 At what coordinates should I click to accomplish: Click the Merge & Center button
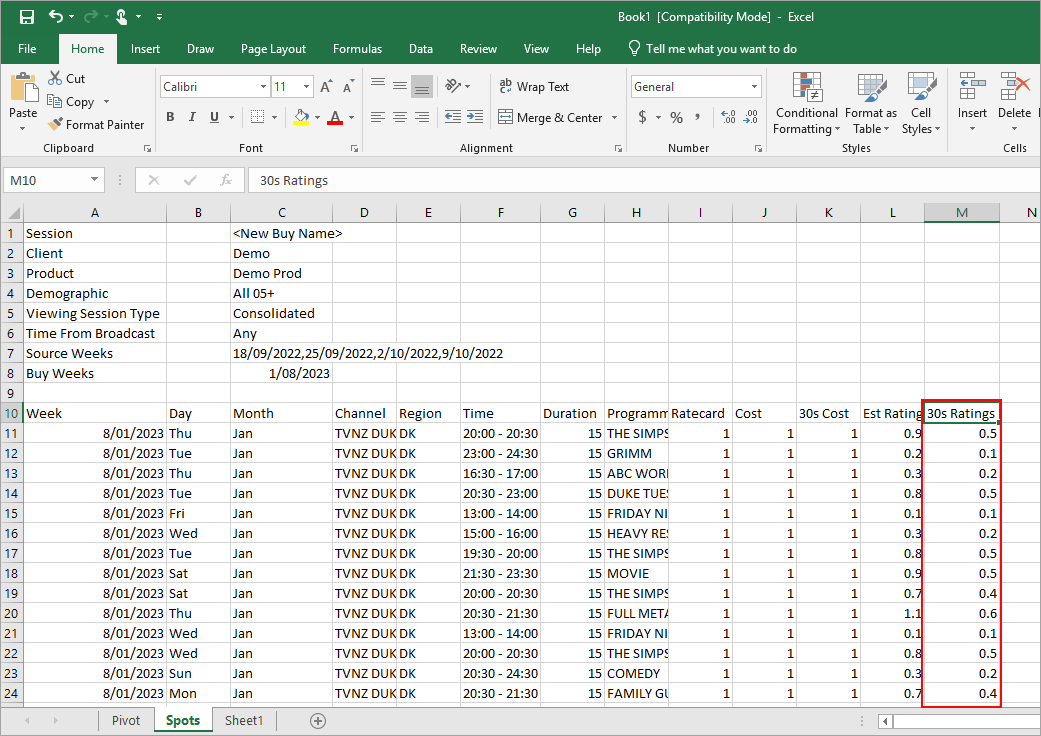pyautogui.click(x=550, y=117)
